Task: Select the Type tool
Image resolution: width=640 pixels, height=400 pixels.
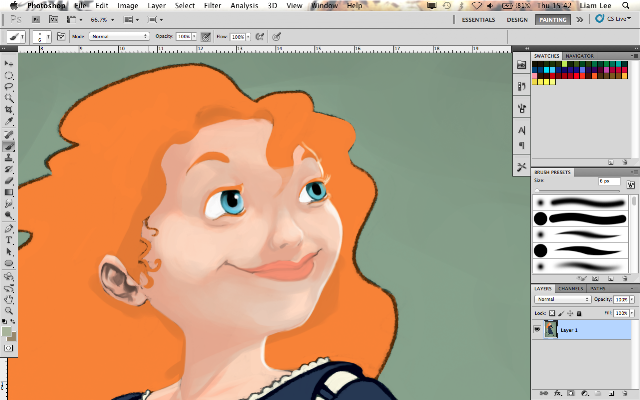Action: click(x=9, y=240)
